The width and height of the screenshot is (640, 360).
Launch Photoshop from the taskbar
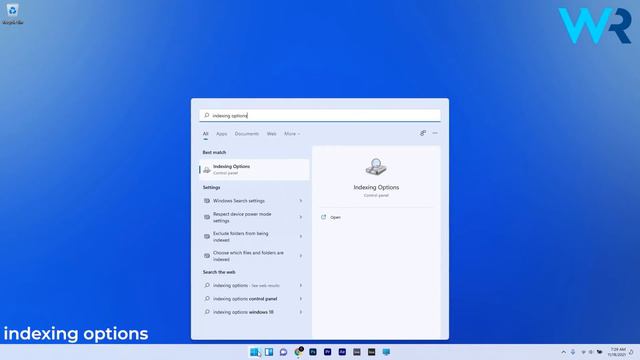click(313, 352)
